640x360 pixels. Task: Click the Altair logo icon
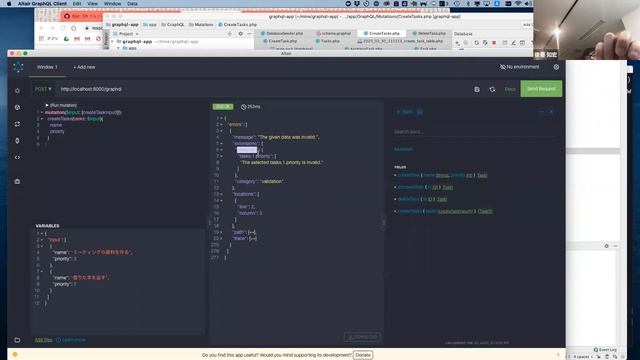tap(18, 67)
